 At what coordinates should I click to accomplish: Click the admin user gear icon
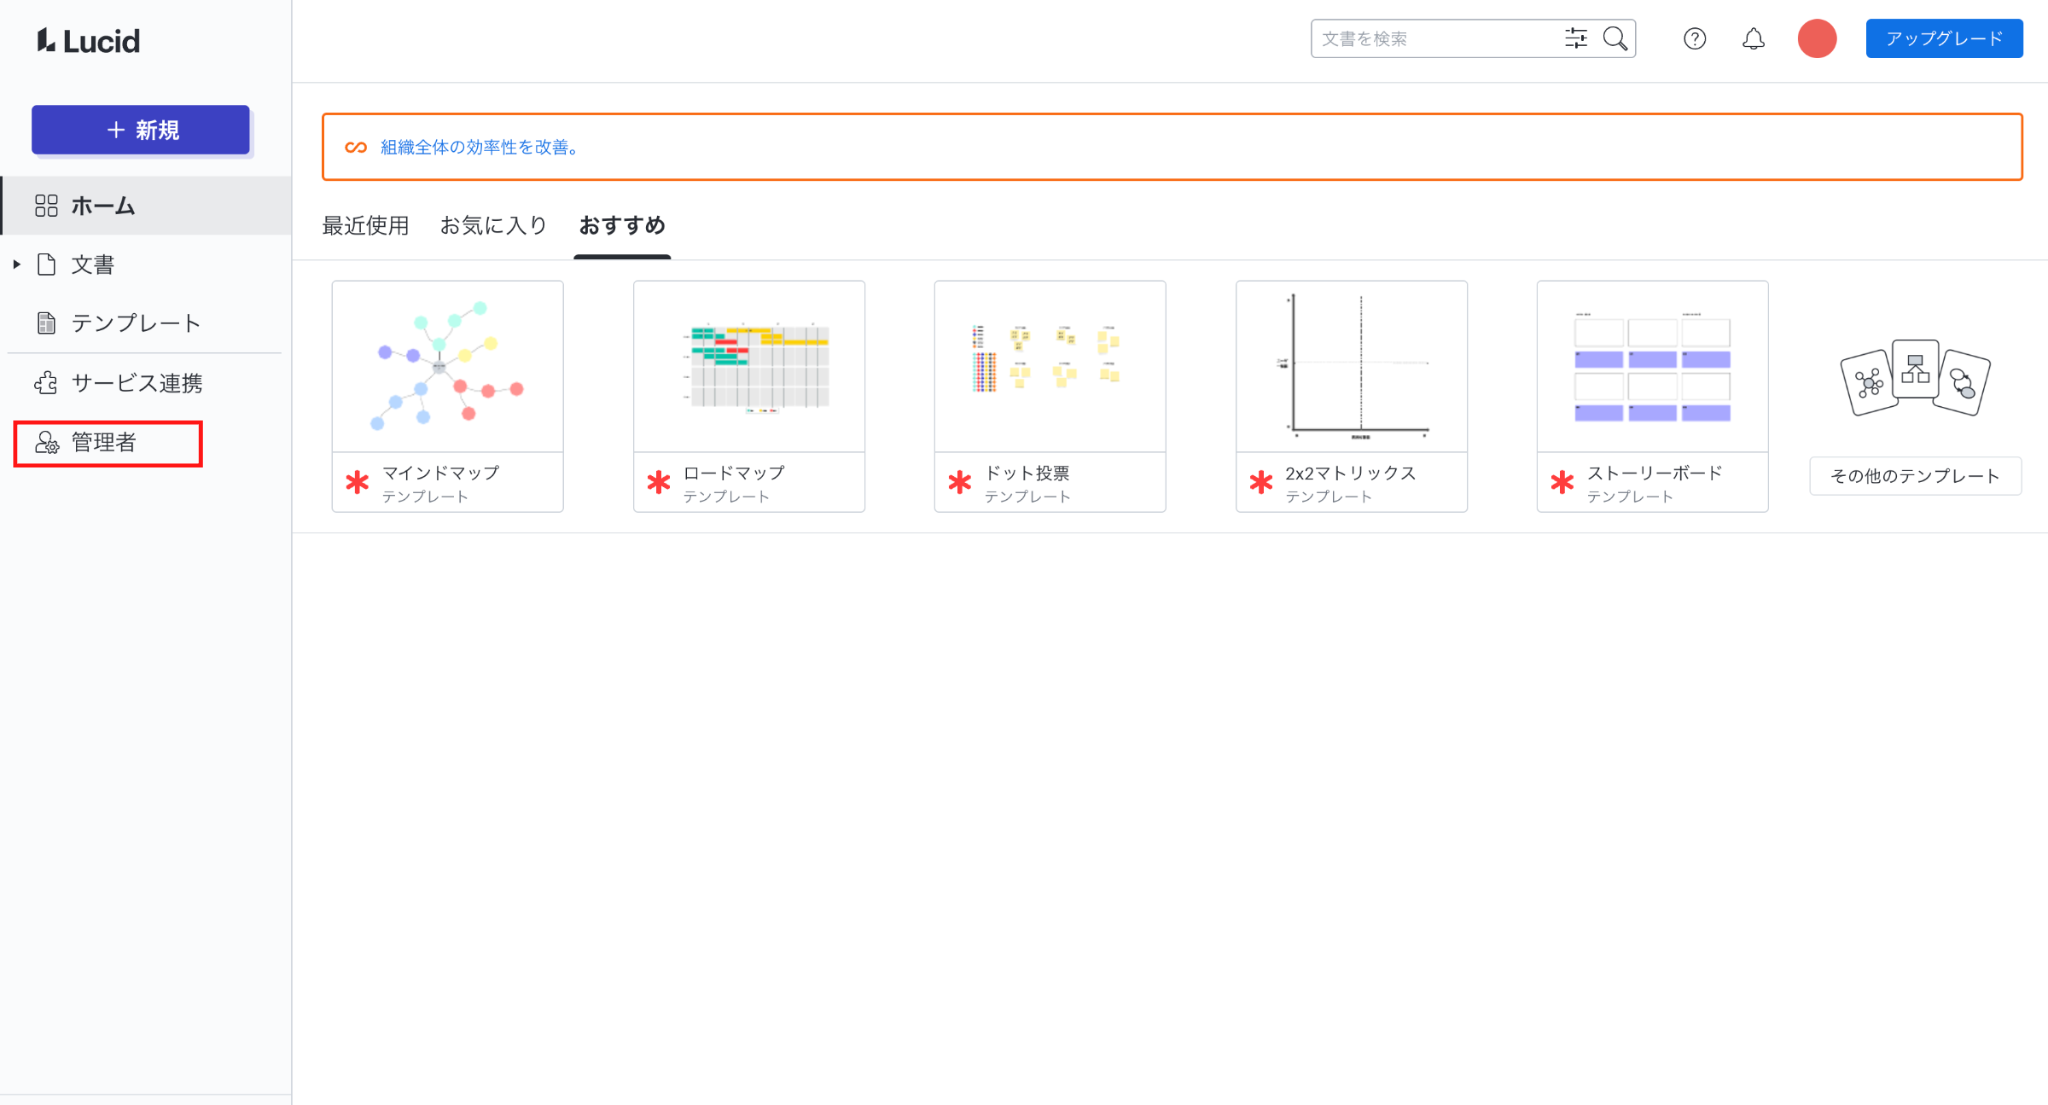coord(47,443)
